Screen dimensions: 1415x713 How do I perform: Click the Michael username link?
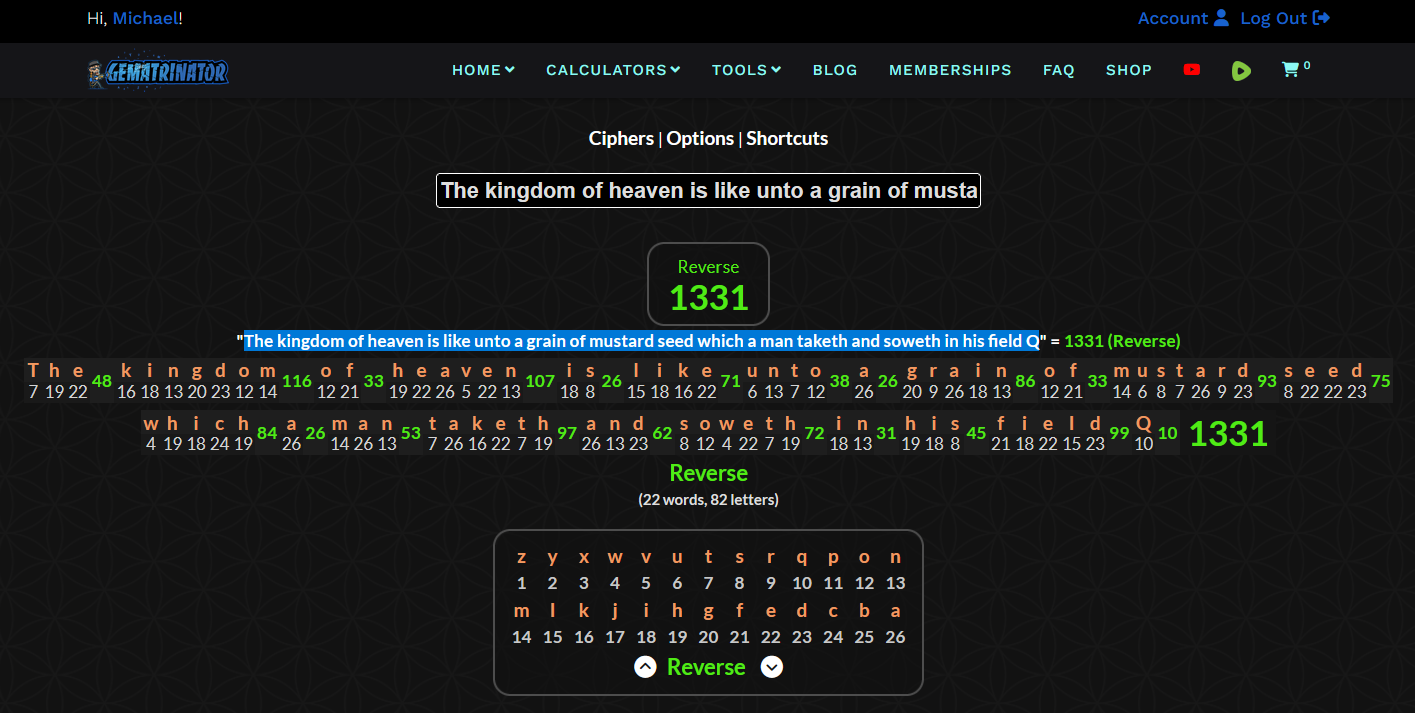(x=145, y=18)
